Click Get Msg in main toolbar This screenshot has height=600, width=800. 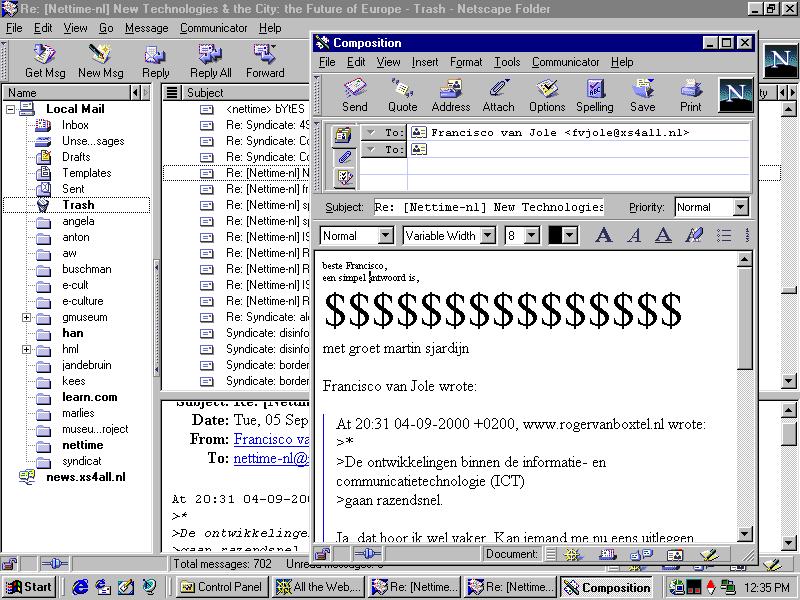point(46,62)
